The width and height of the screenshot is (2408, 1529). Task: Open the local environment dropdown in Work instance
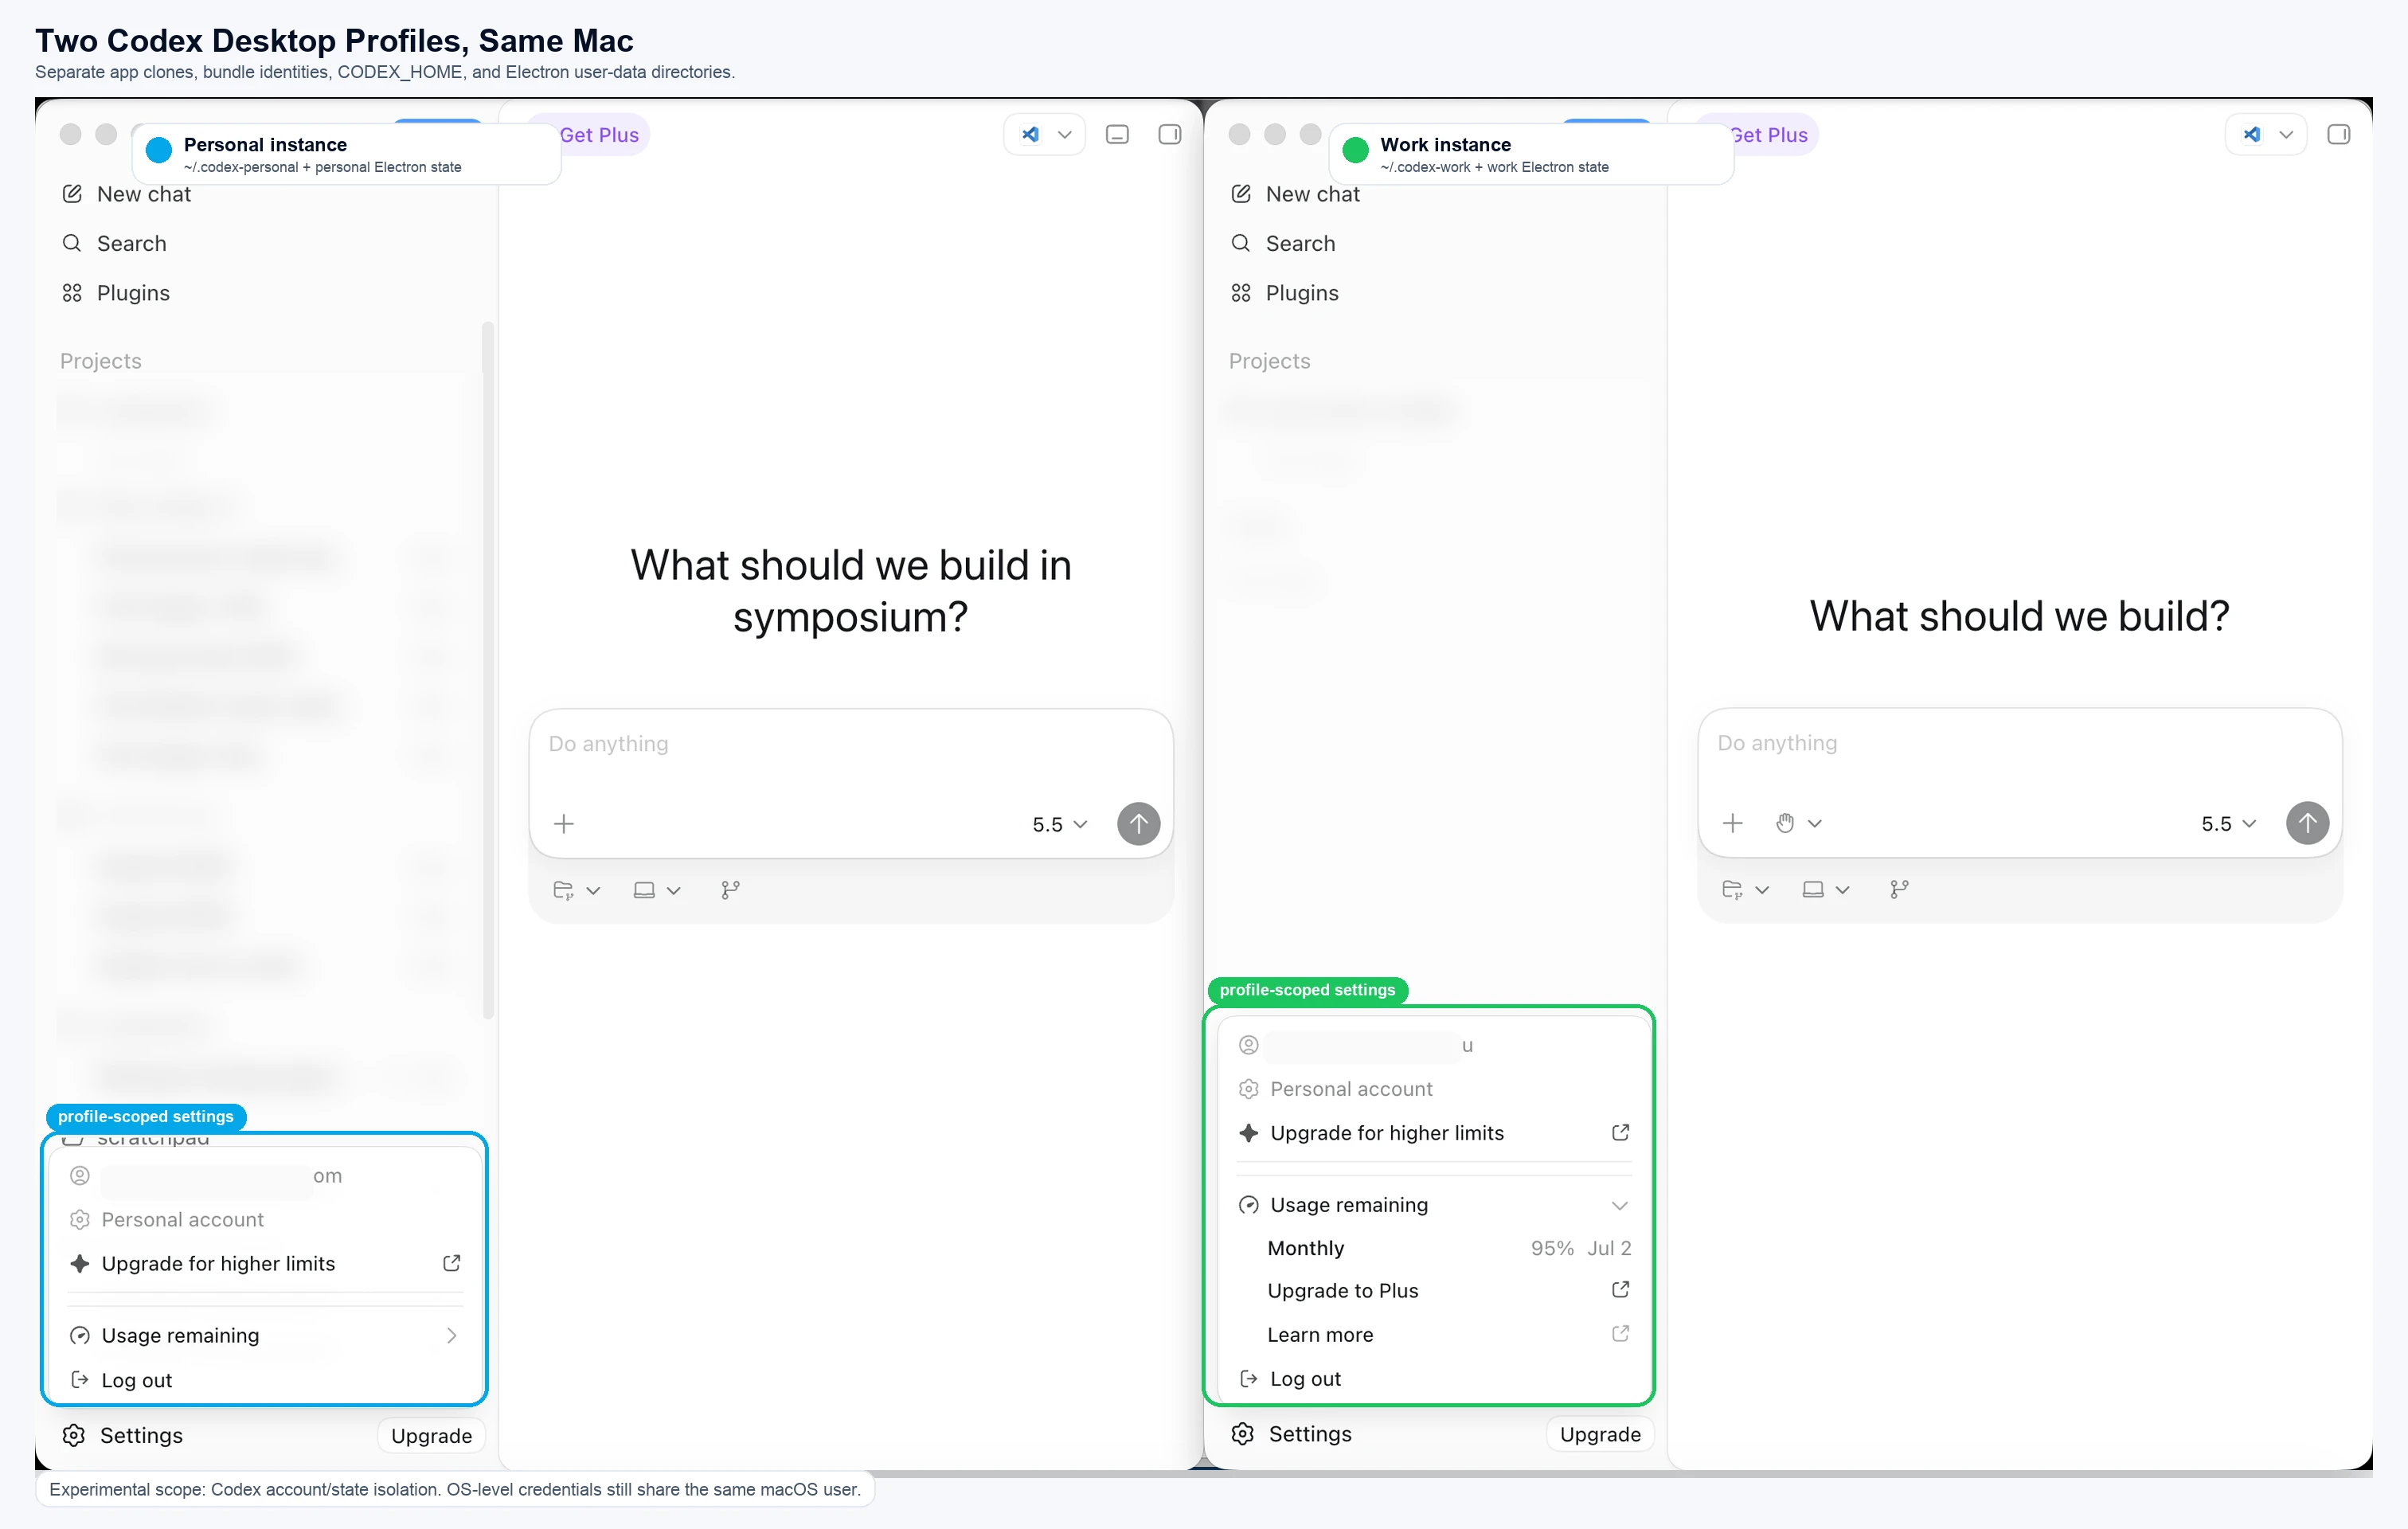click(1826, 889)
